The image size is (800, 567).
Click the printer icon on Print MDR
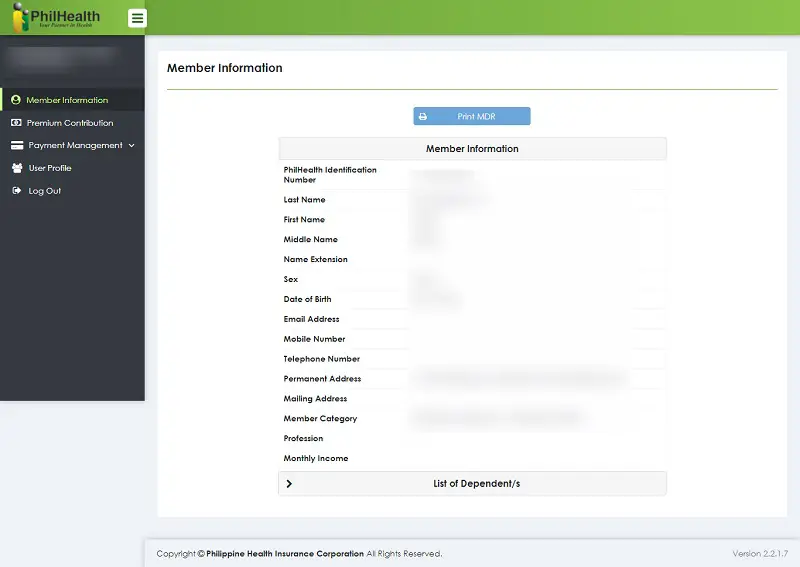pos(423,116)
